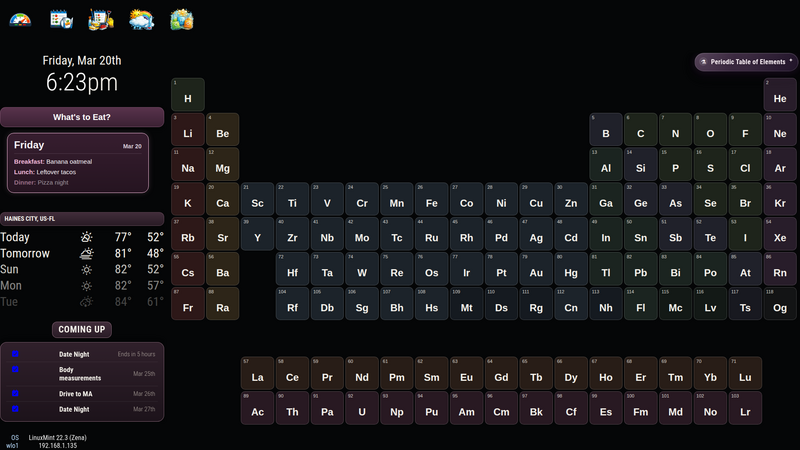The height and width of the screenshot is (450, 800).
Task: Click the first Date Night event, Ends in 5 hours
Action: pyautogui.click(x=82, y=354)
